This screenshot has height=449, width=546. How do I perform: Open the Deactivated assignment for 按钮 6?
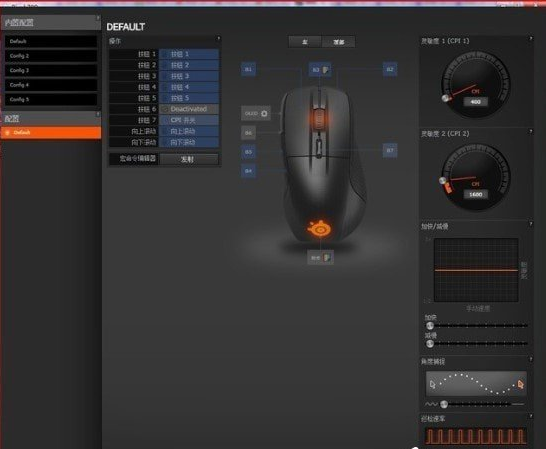point(189,109)
